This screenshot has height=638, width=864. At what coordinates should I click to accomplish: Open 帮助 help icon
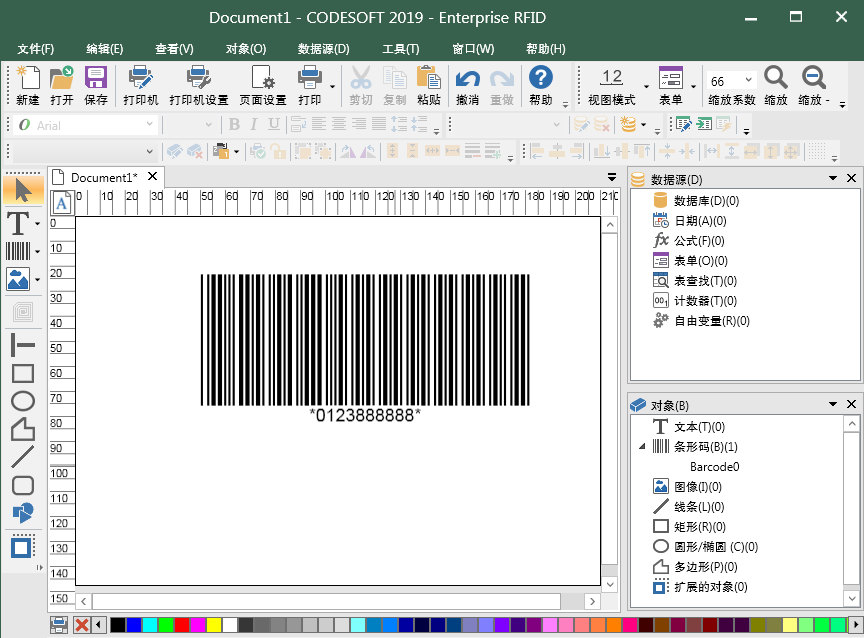(x=541, y=85)
